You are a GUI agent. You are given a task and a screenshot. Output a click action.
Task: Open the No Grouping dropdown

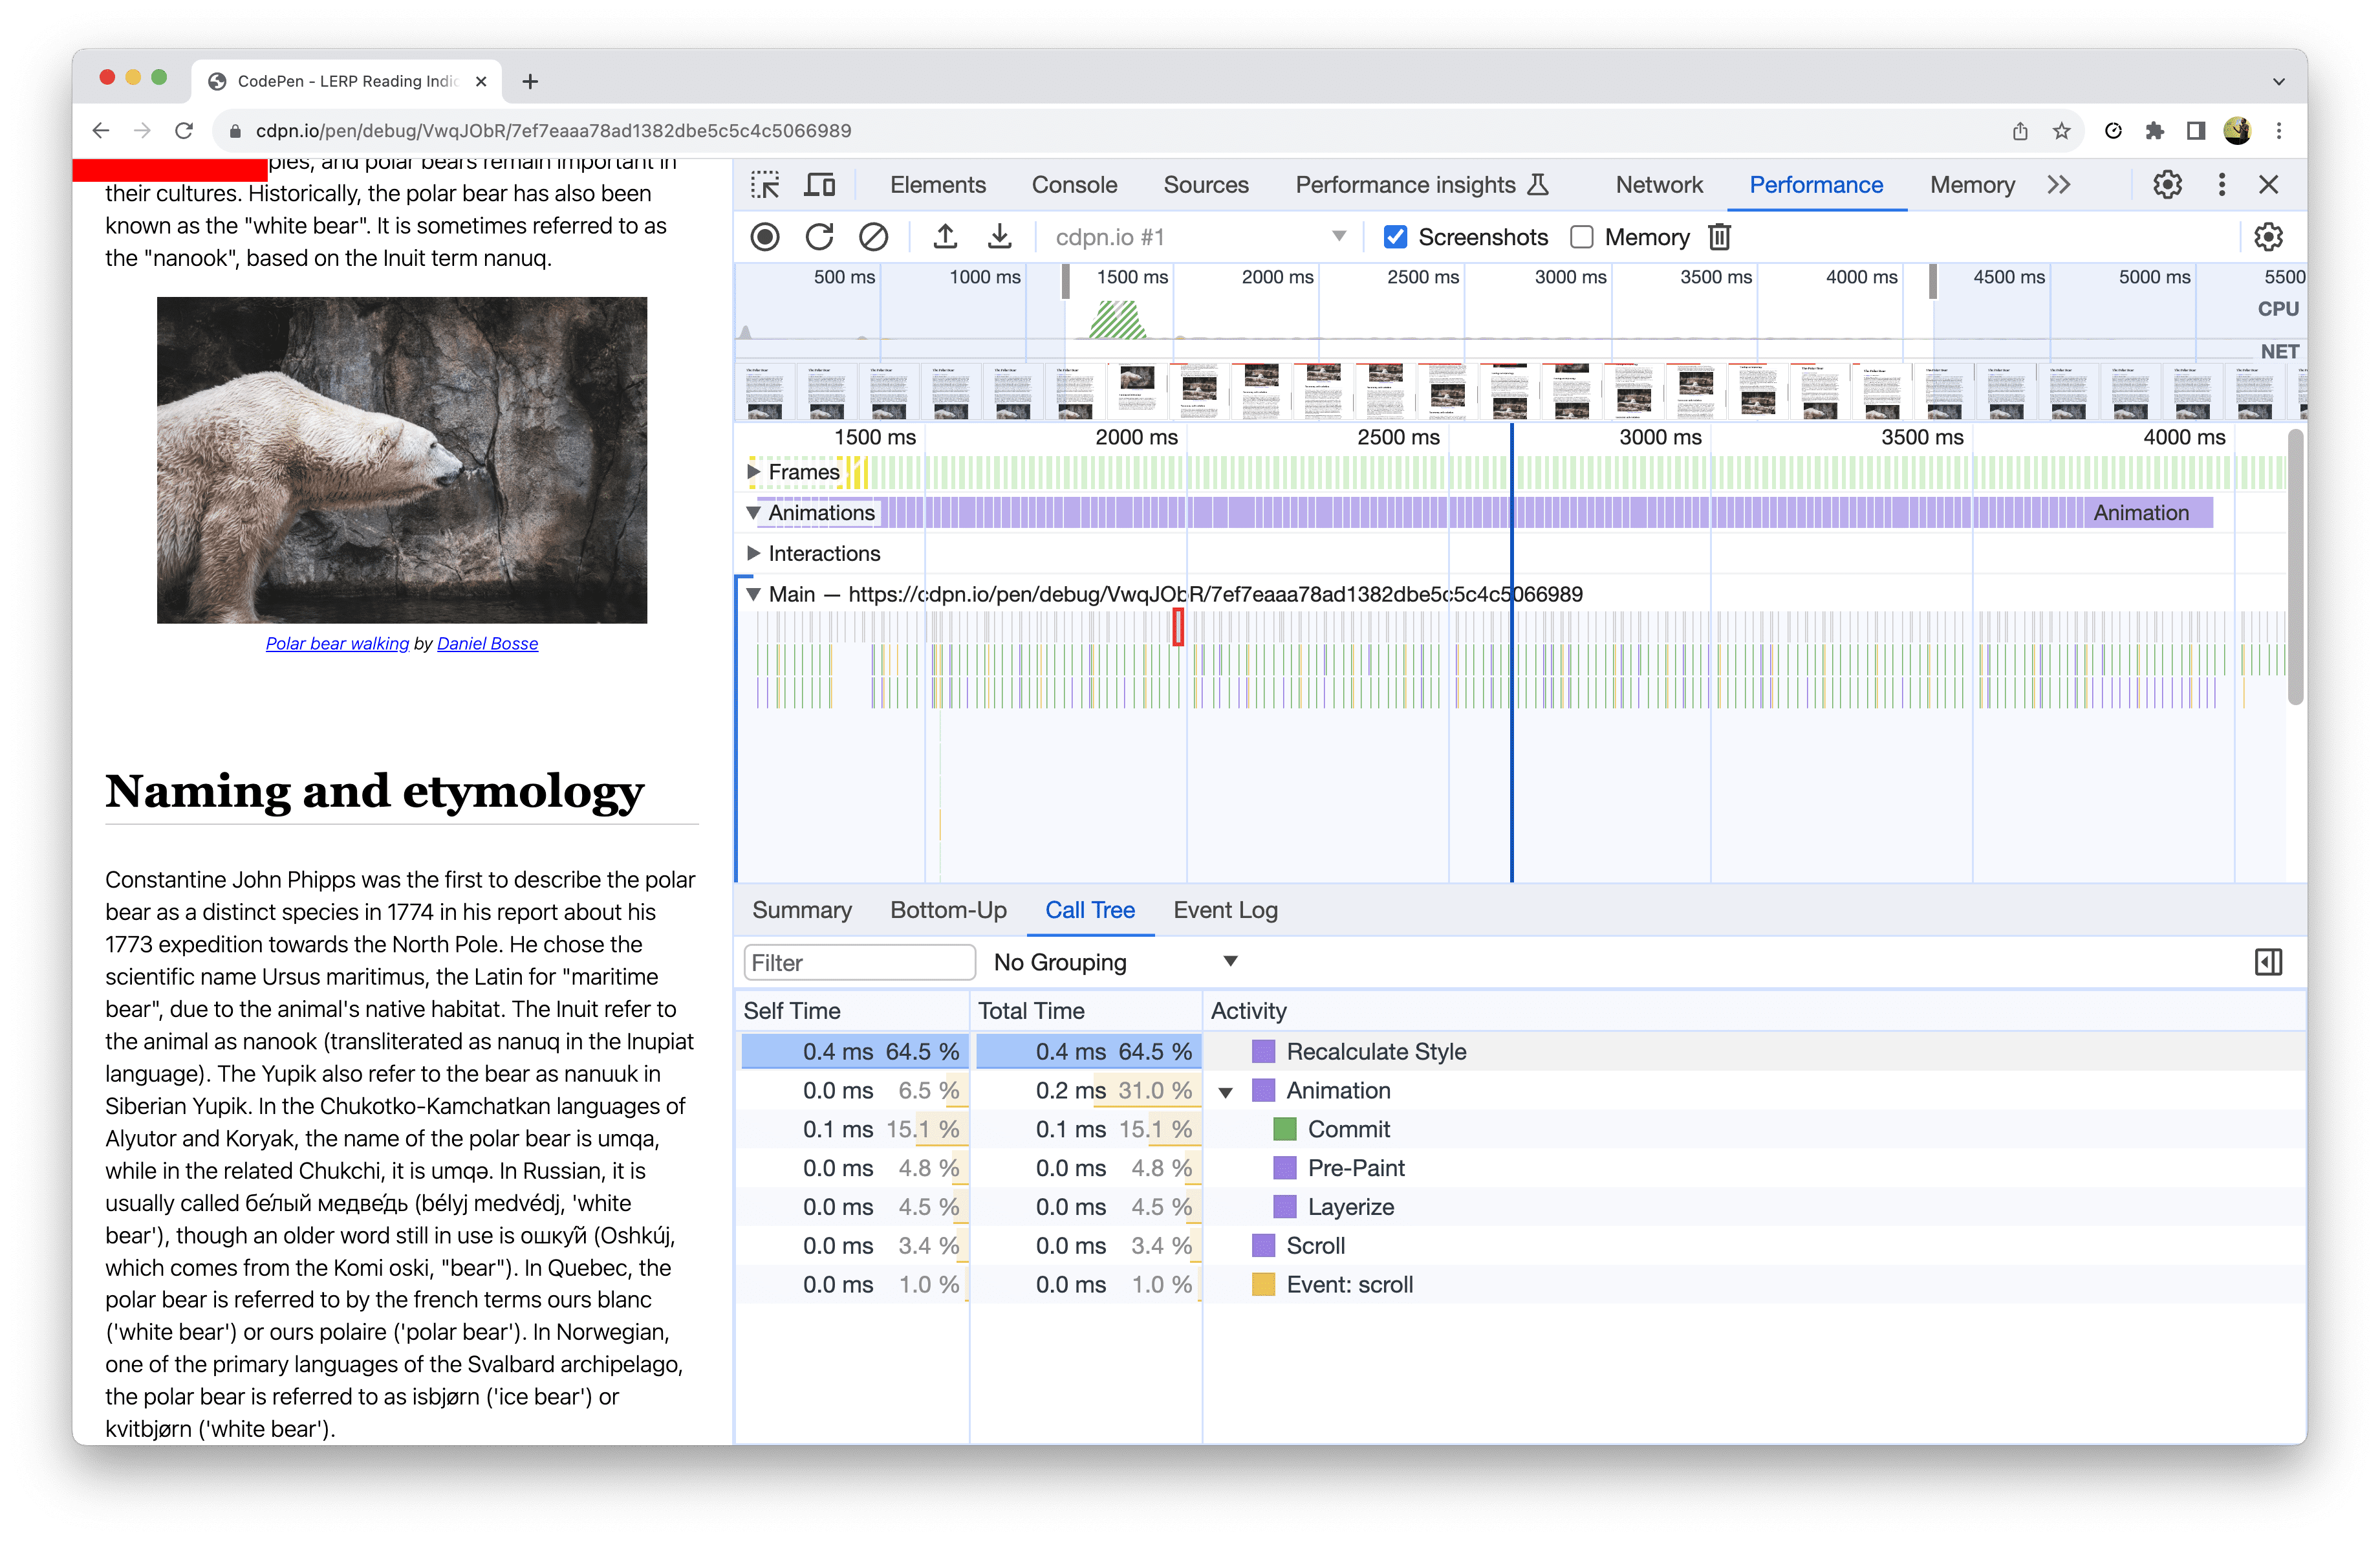(x=1115, y=962)
